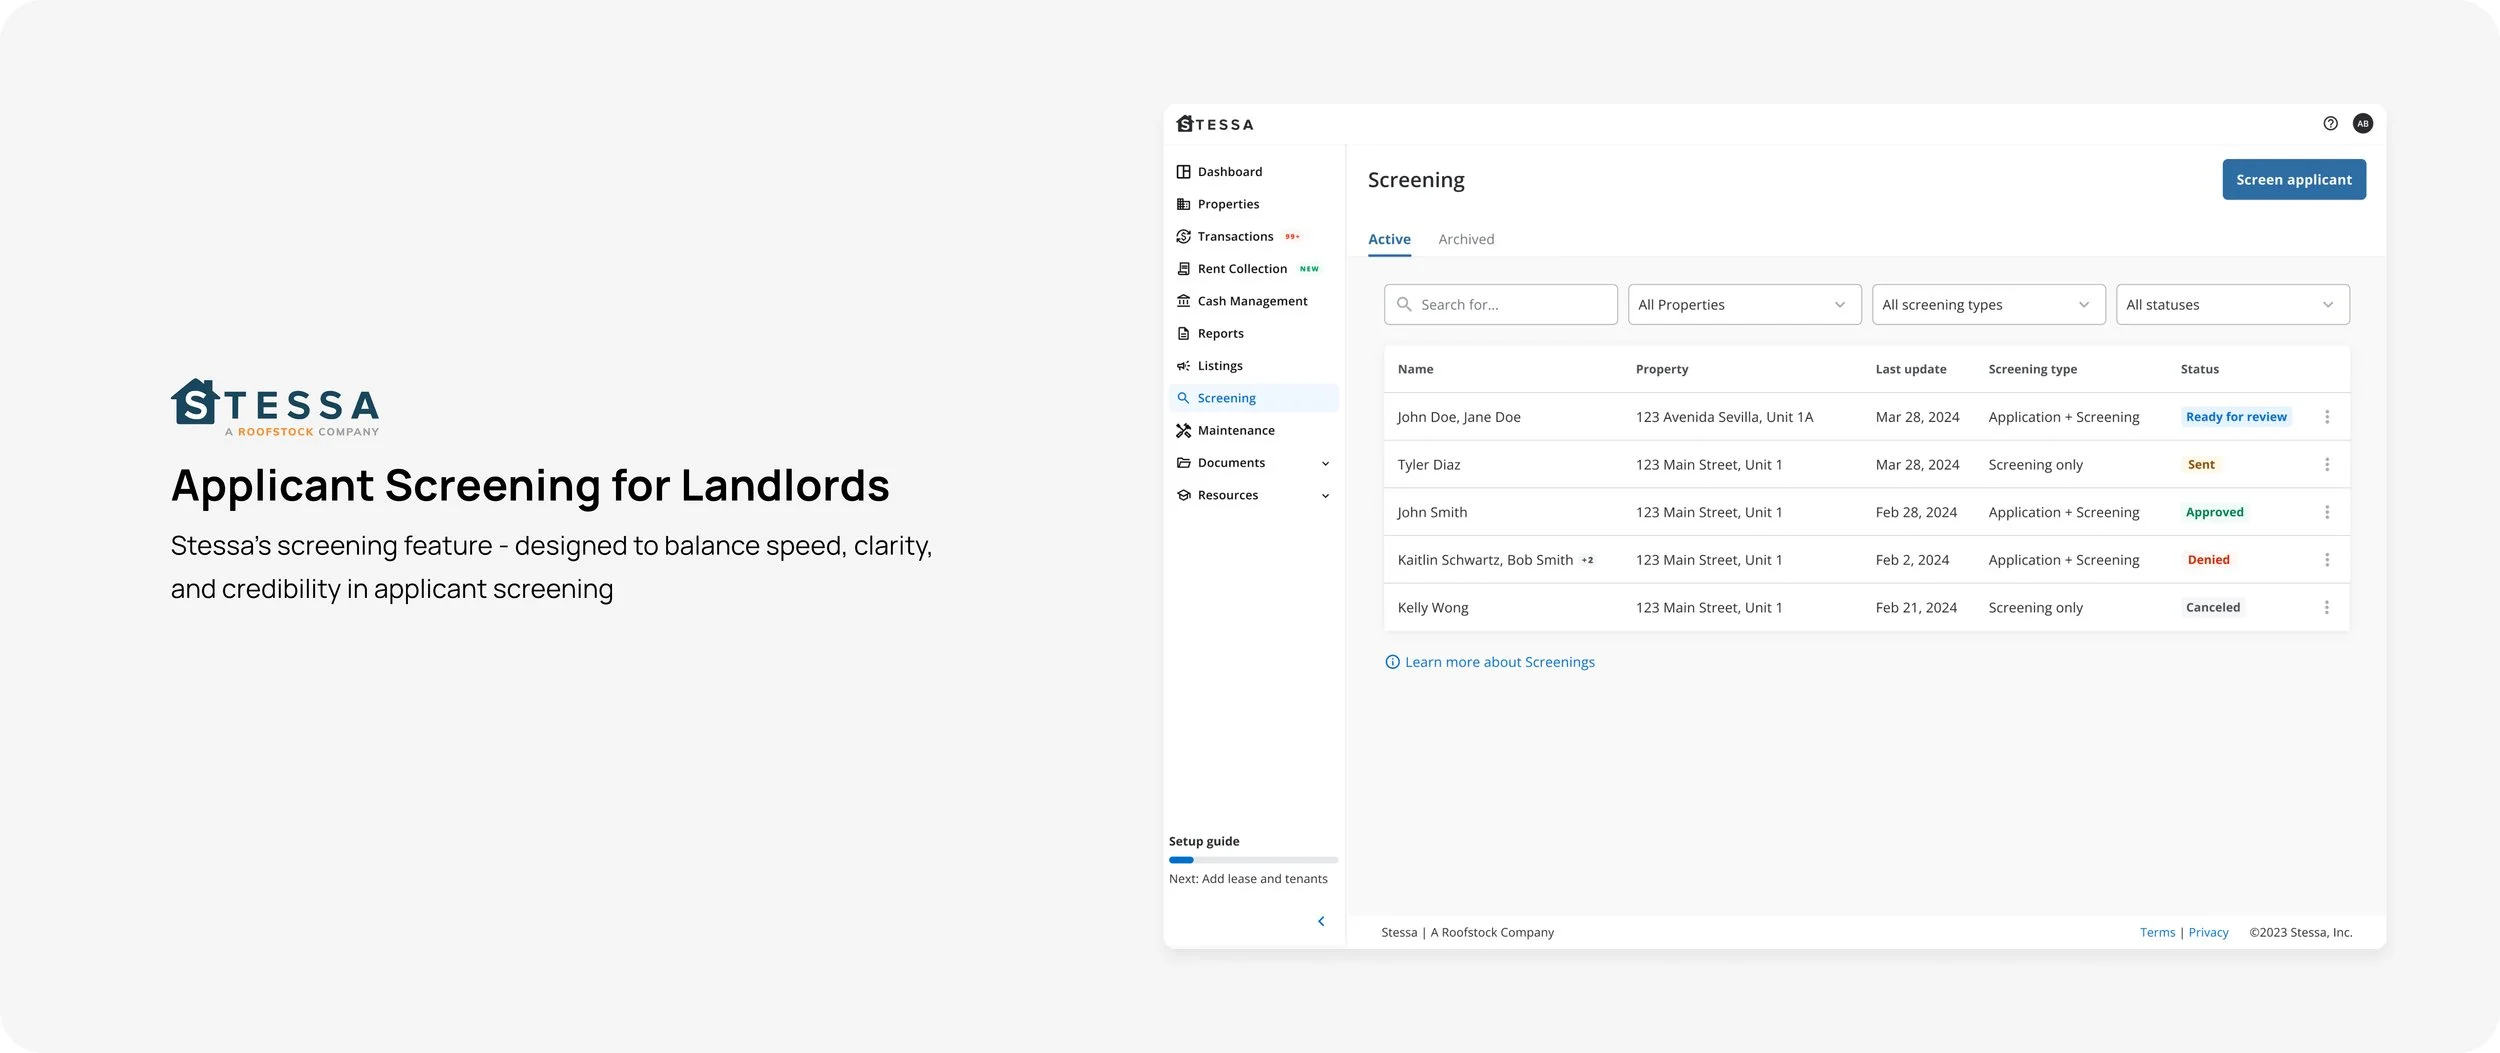
Task: Click the search magnifier icon in search box
Action: click(x=1404, y=304)
